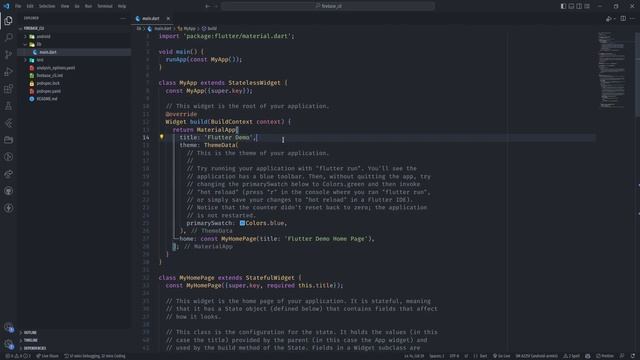Image resolution: width=640 pixels, height=360 pixels.
Task: Open analysis_options.yaml file
Action: 73,68
